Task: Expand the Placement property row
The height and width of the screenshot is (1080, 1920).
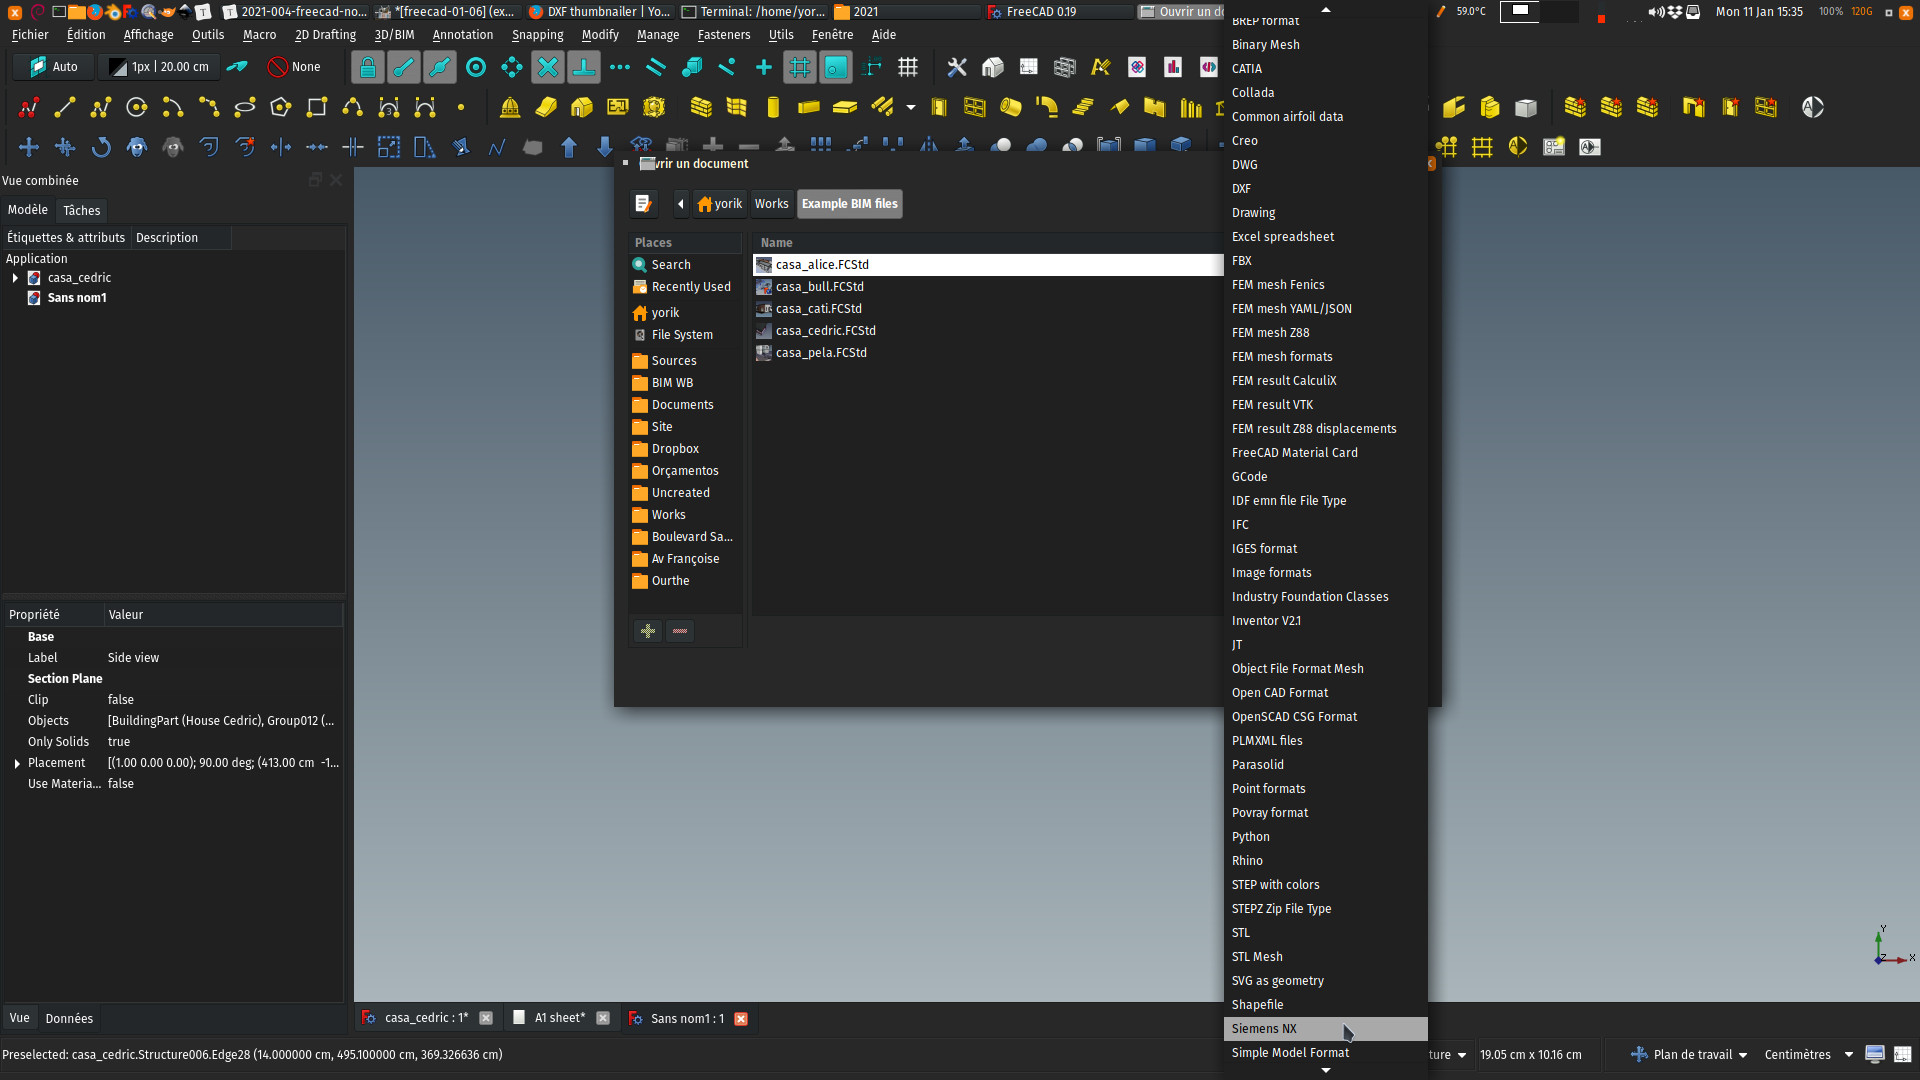Action: 17,763
